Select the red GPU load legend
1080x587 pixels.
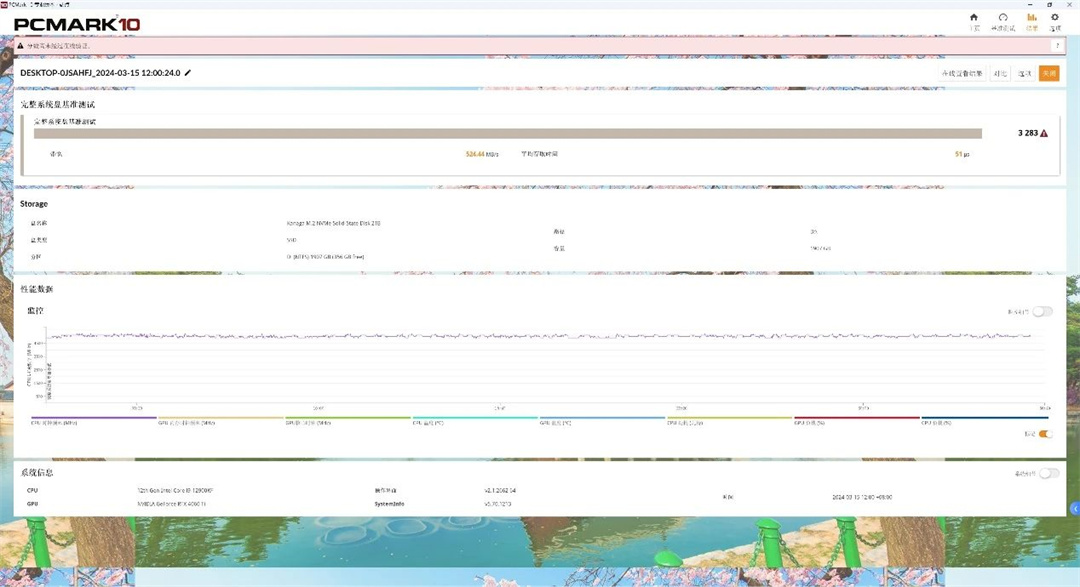(x=856, y=420)
